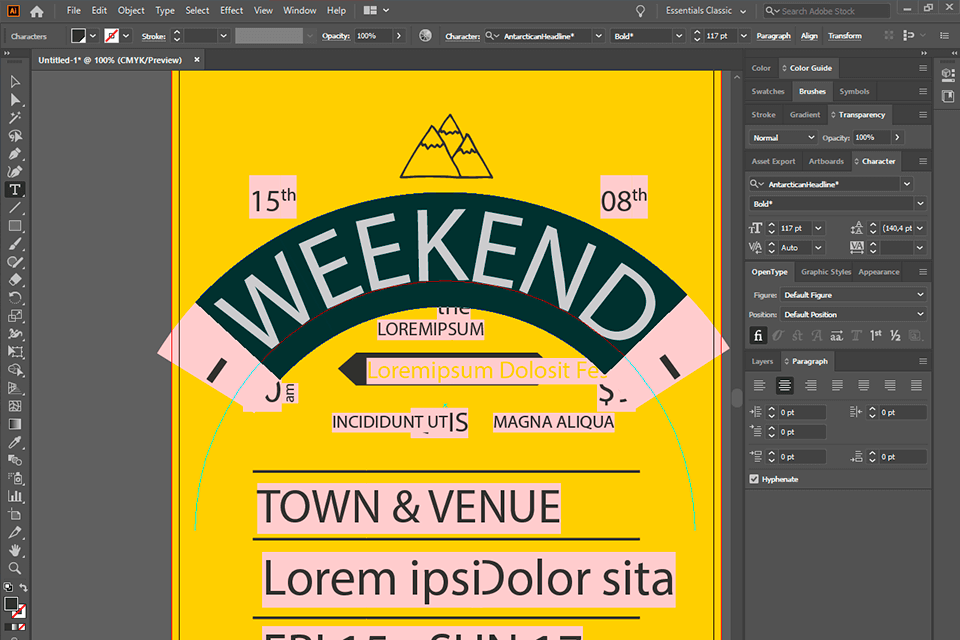Select the Lasso tool
This screenshot has height=640, width=960.
point(15,136)
